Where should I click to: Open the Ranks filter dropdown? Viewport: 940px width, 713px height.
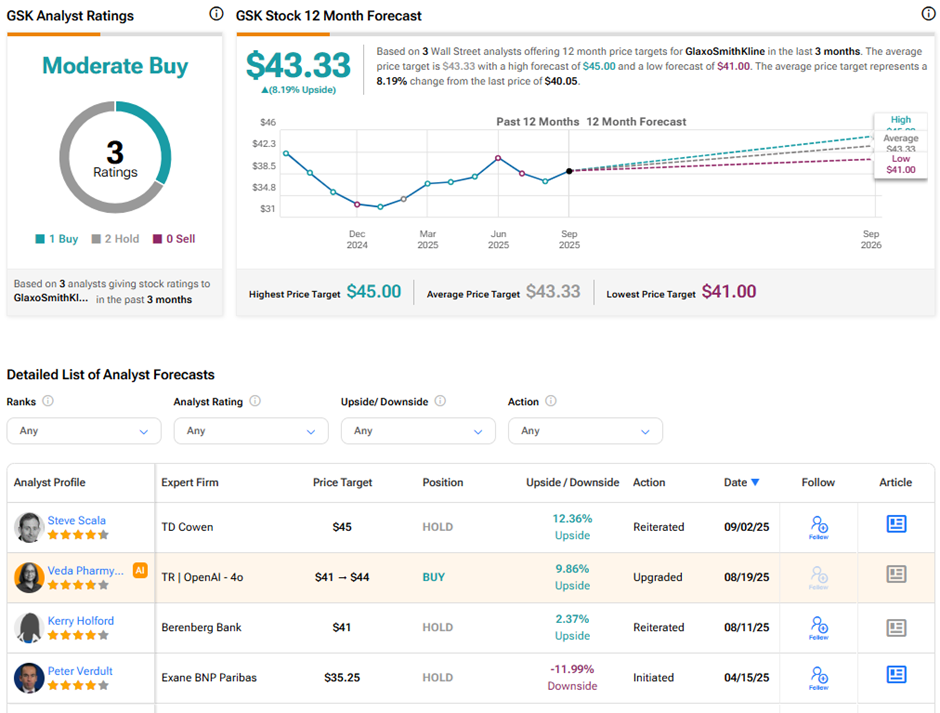pyautogui.click(x=84, y=431)
